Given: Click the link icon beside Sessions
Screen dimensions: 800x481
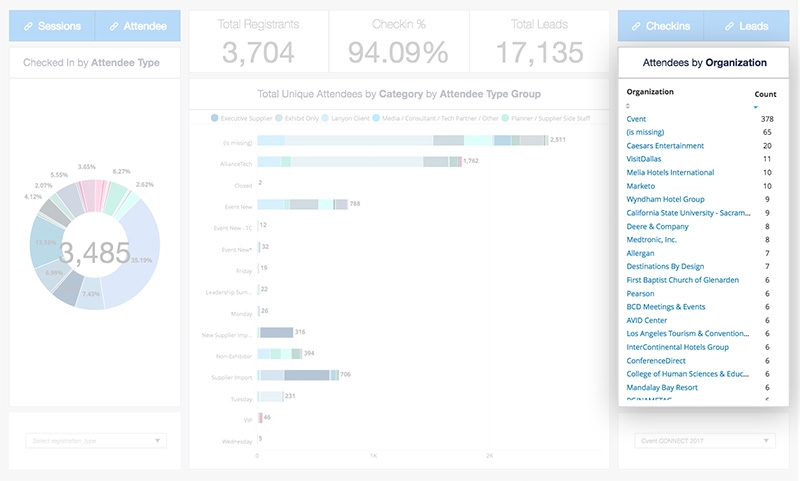Looking at the screenshot, I should click(x=29, y=26).
